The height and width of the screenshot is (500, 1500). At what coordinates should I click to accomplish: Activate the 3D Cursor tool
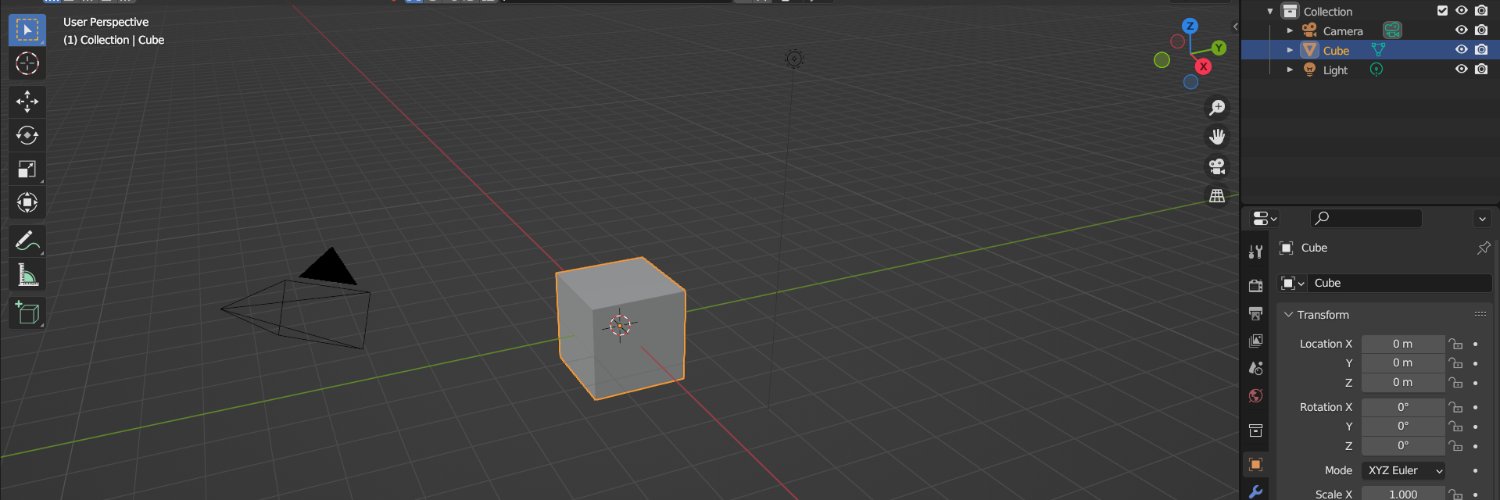(x=27, y=64)
